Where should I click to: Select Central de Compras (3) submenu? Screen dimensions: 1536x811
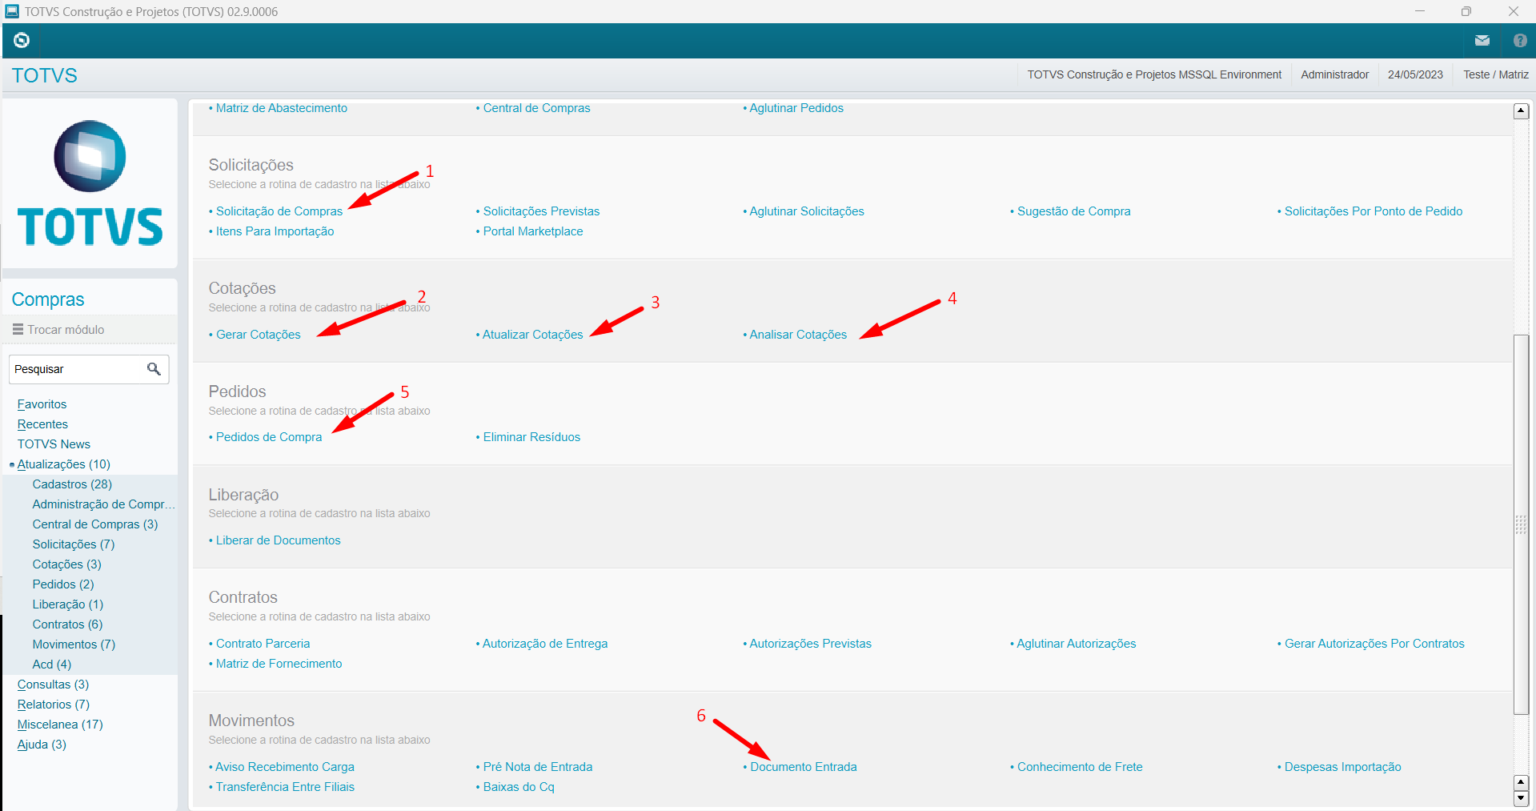tap(95, 524)
